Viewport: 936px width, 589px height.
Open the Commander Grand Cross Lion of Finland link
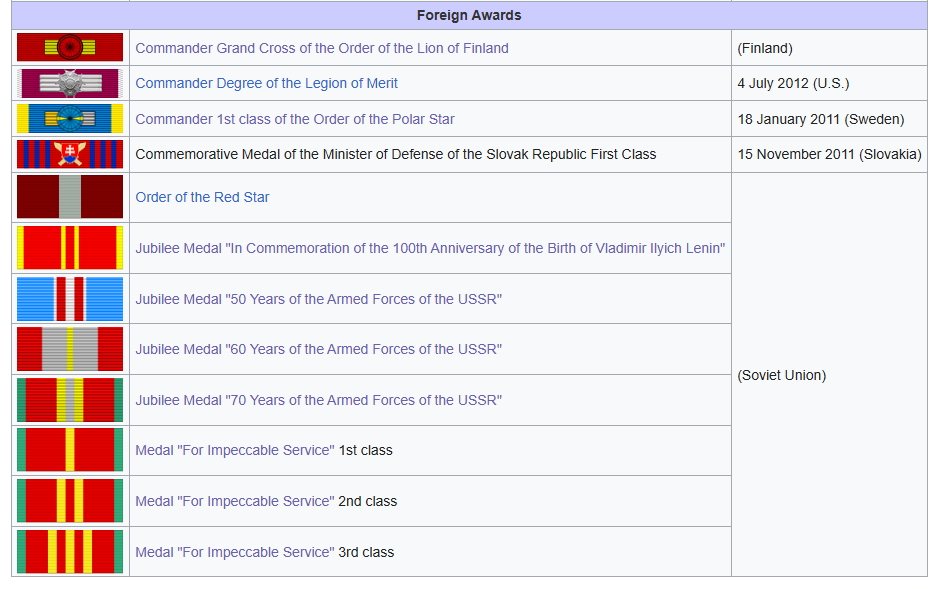pos(322,48)
